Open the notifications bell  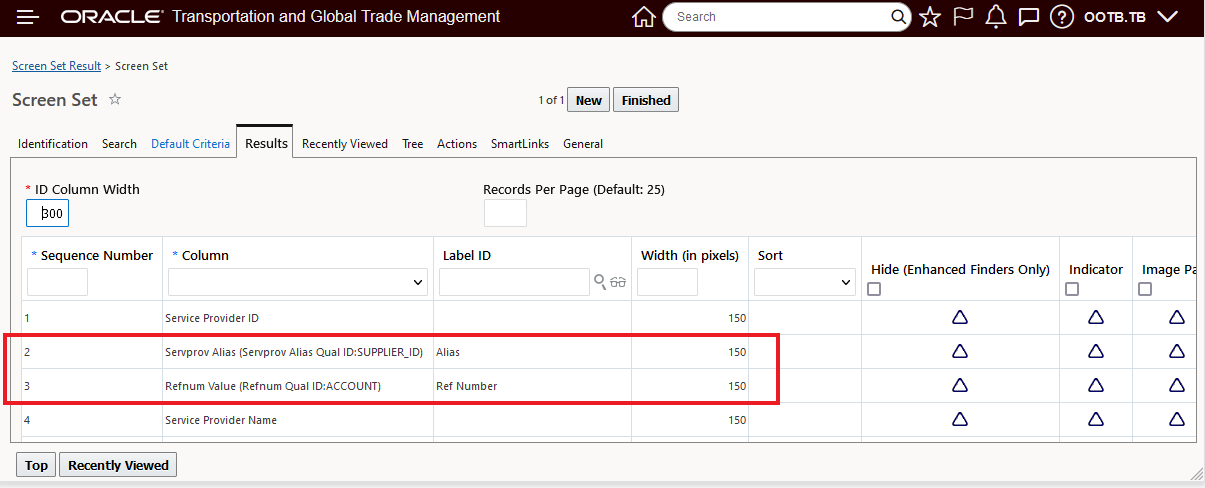[996, 17]
